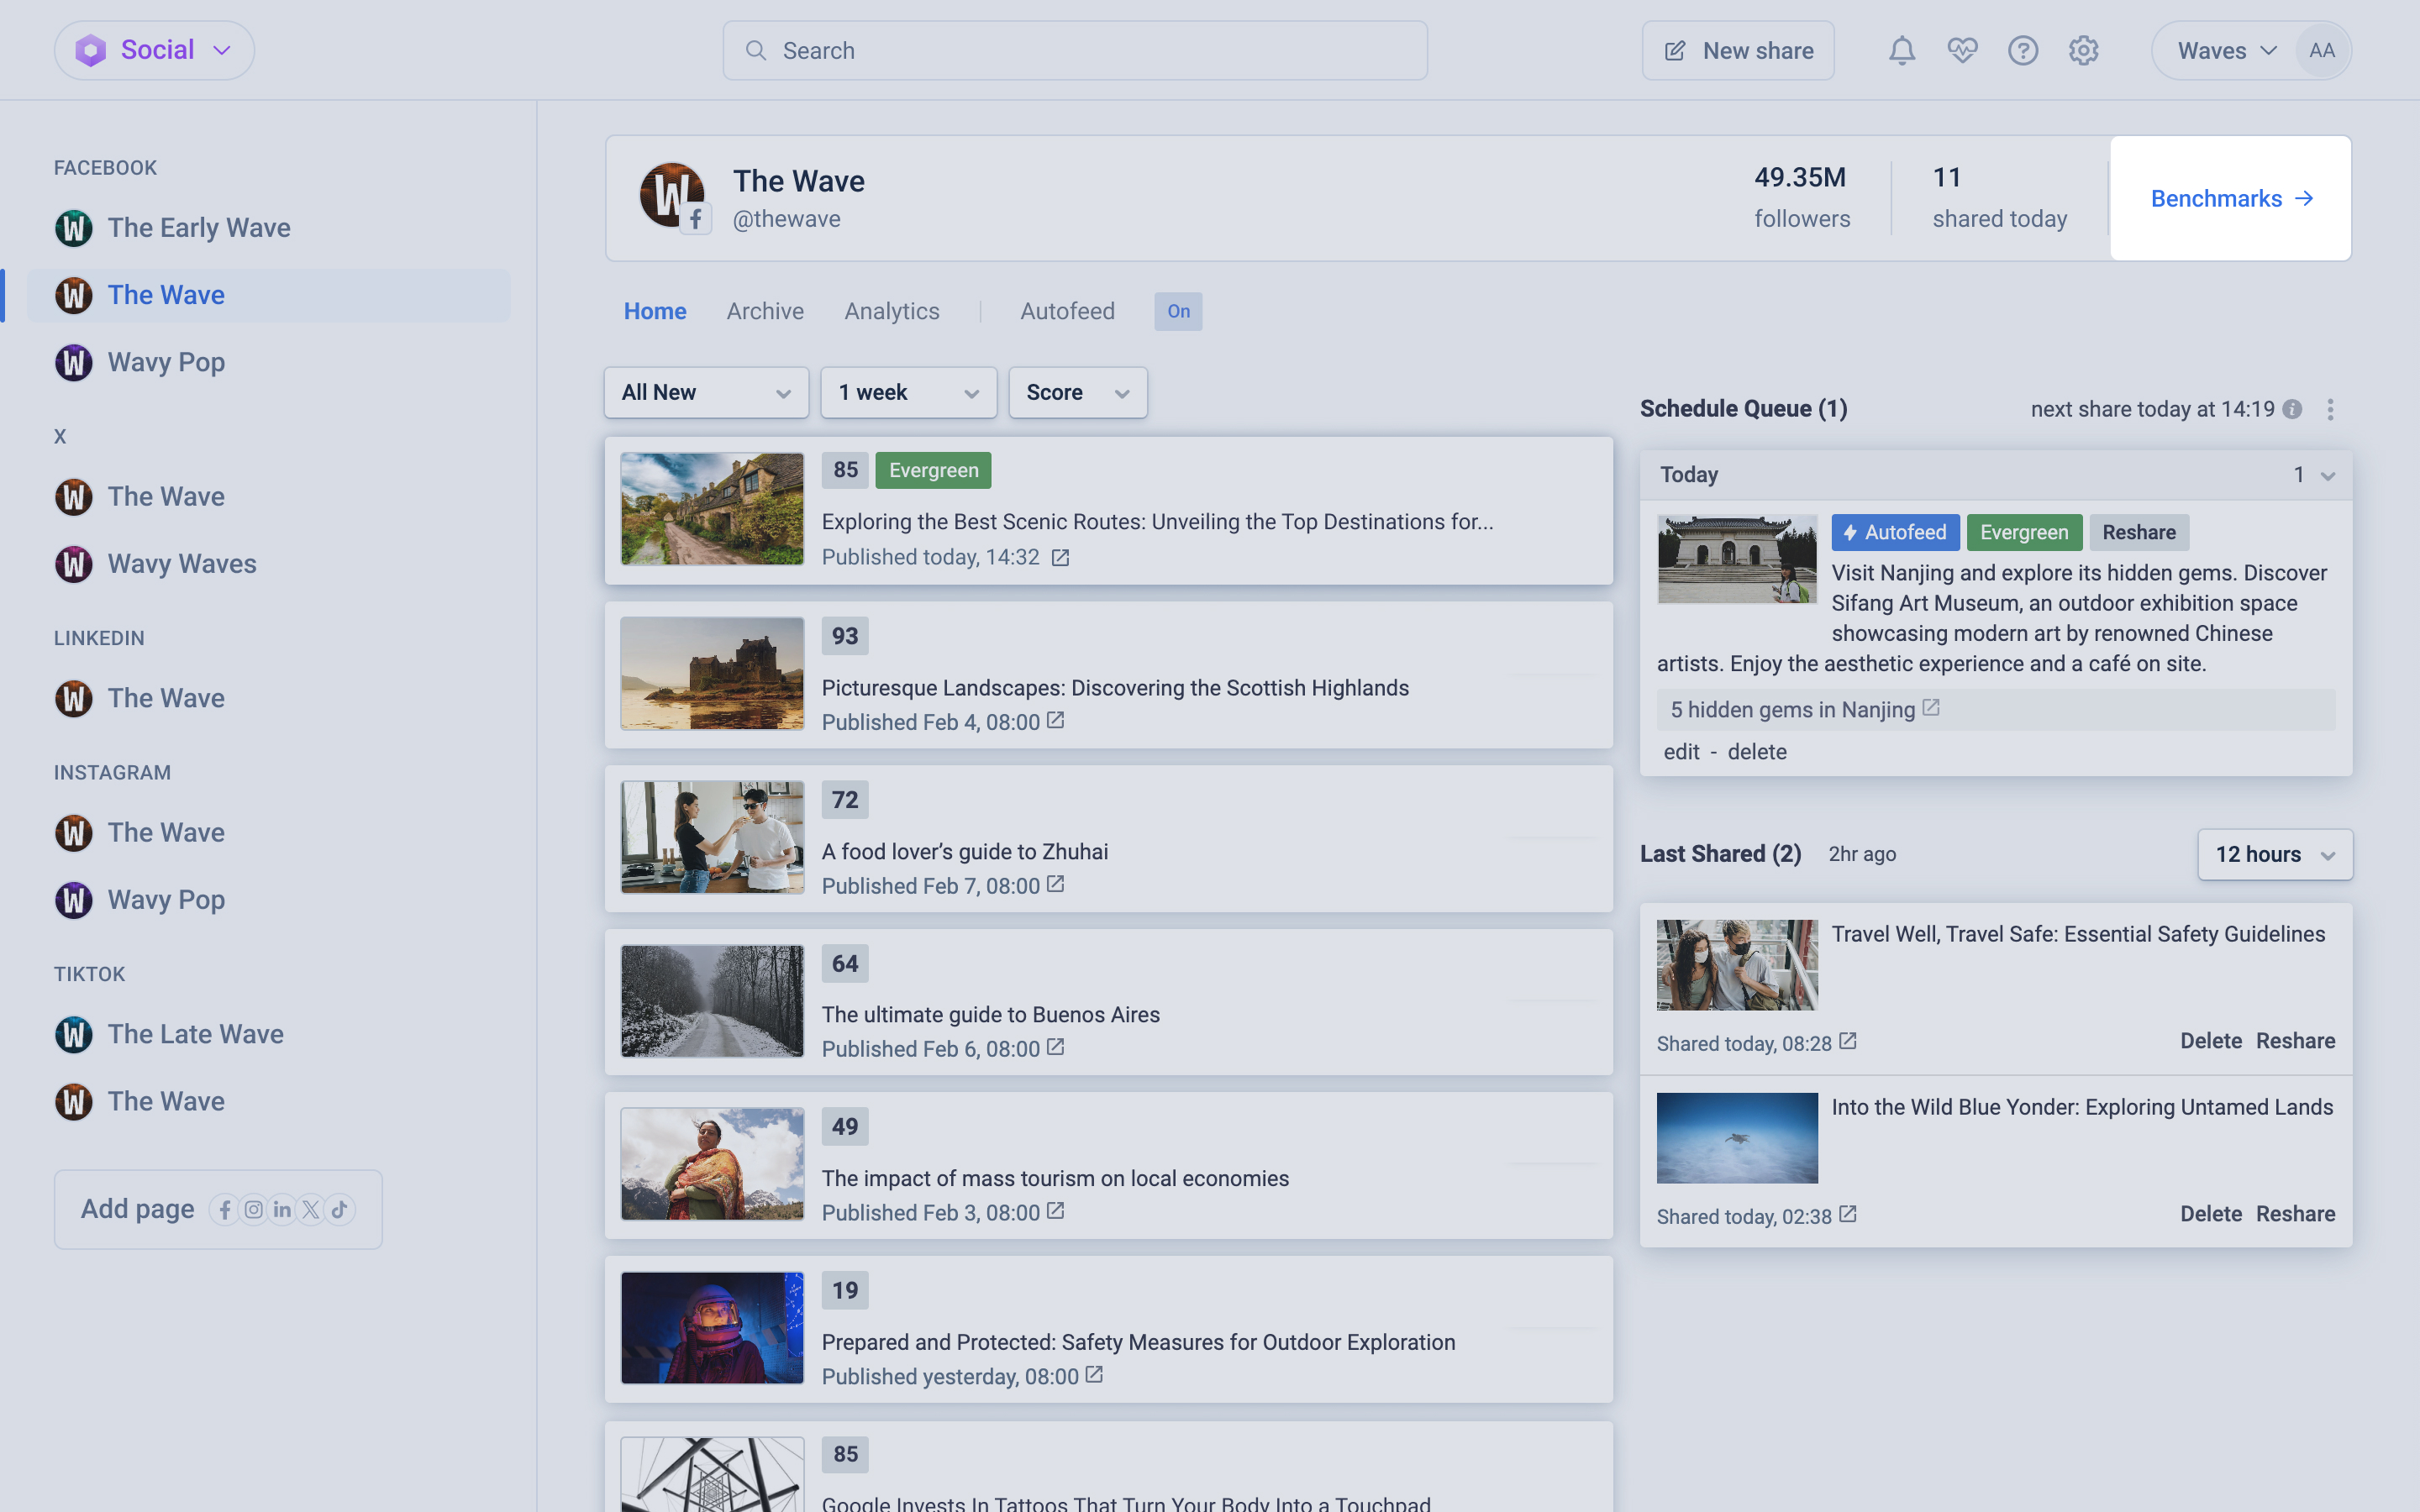
Task: Click LinkedIn icon in Add page
Action: point(282,1210)
